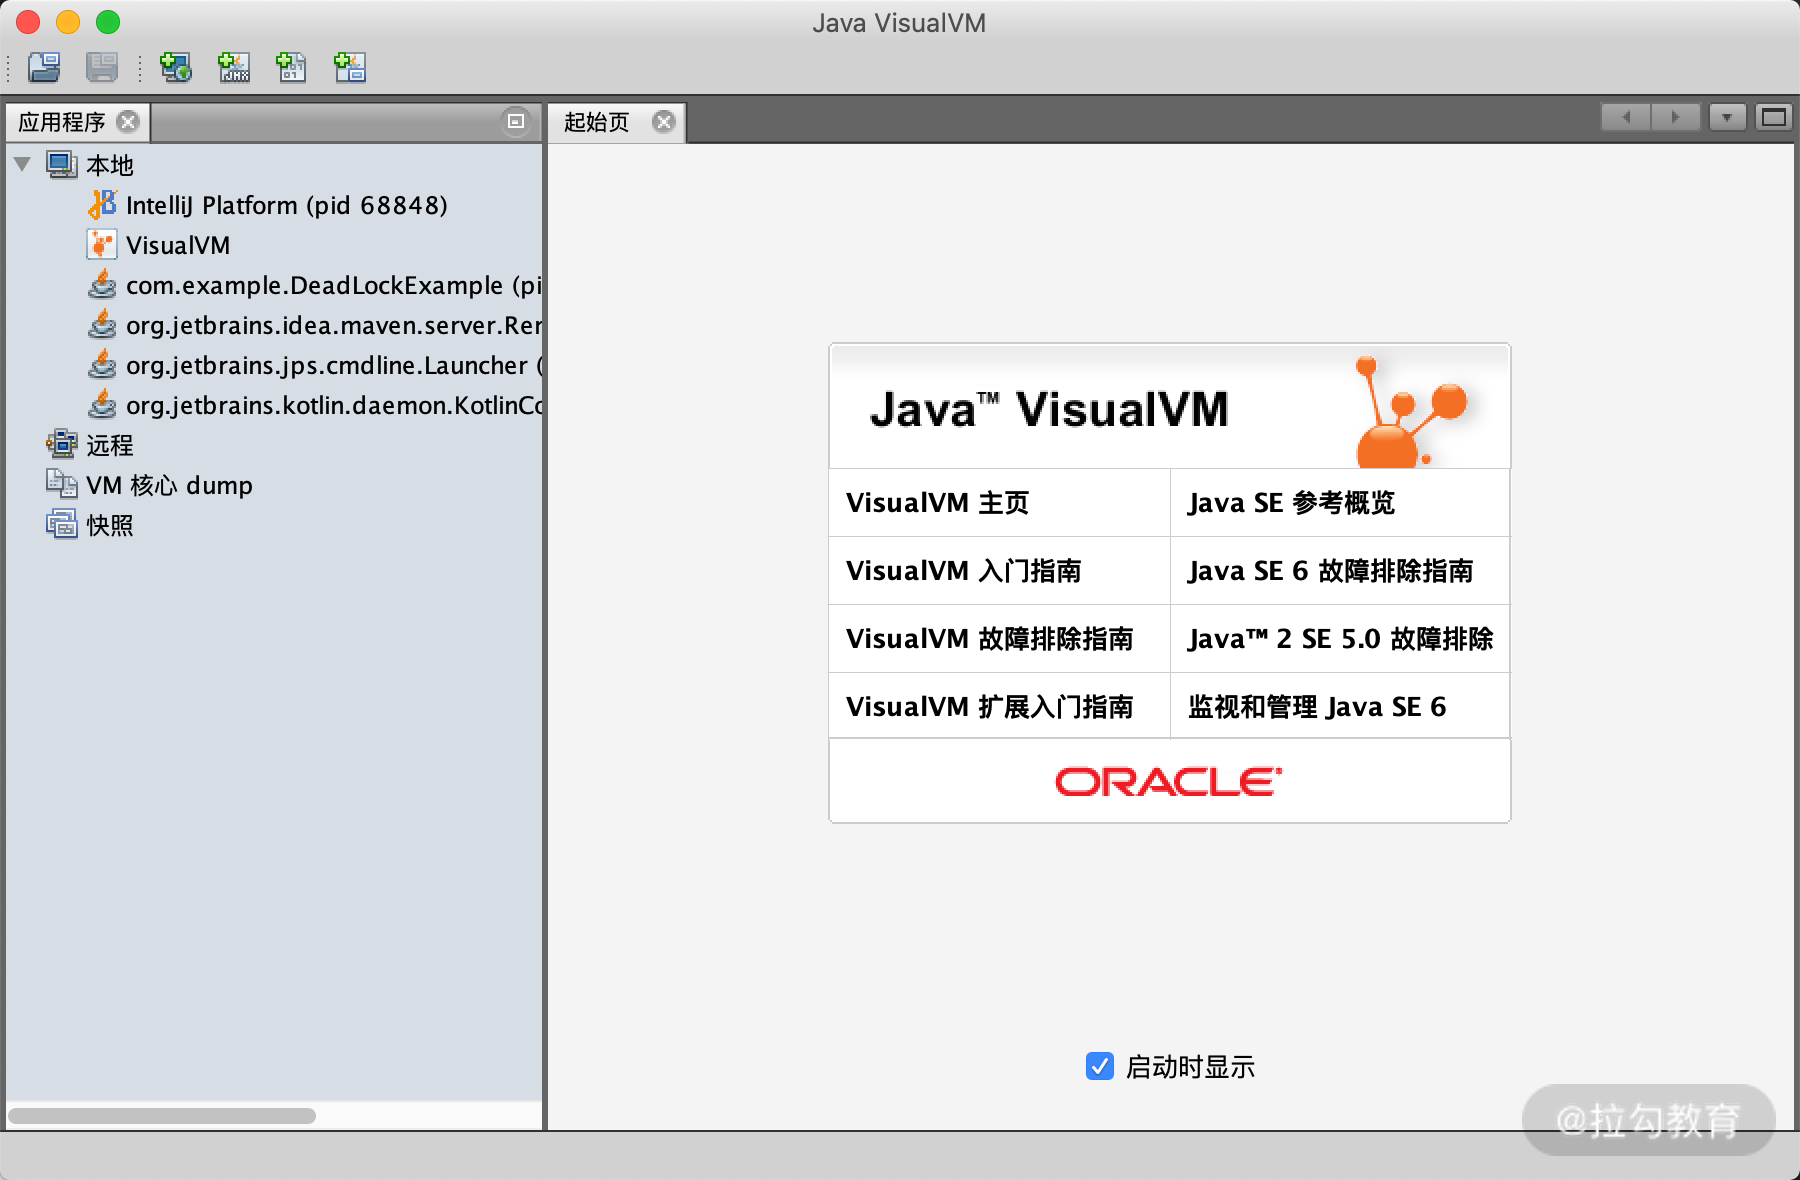Click the applications panel horizontal scrollbar
This screenshot has width=1800, height=1180.
[162, 1115]
